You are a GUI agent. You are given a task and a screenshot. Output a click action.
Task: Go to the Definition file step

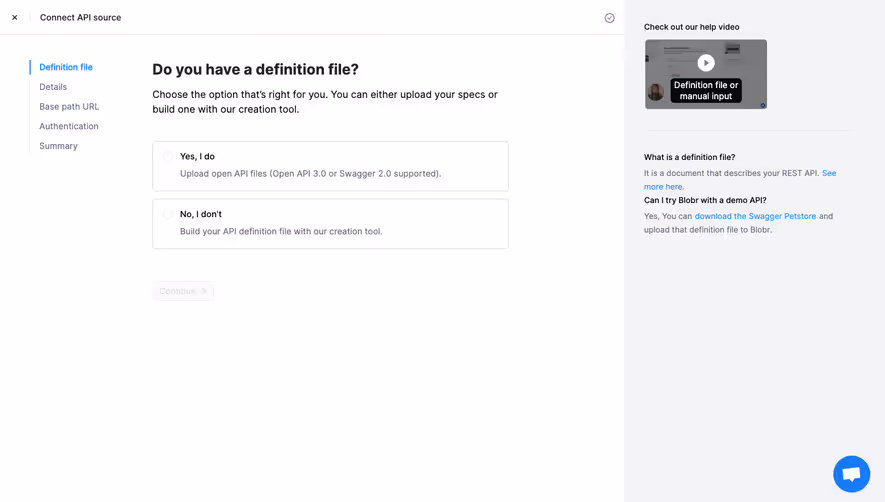click(66, 67)
